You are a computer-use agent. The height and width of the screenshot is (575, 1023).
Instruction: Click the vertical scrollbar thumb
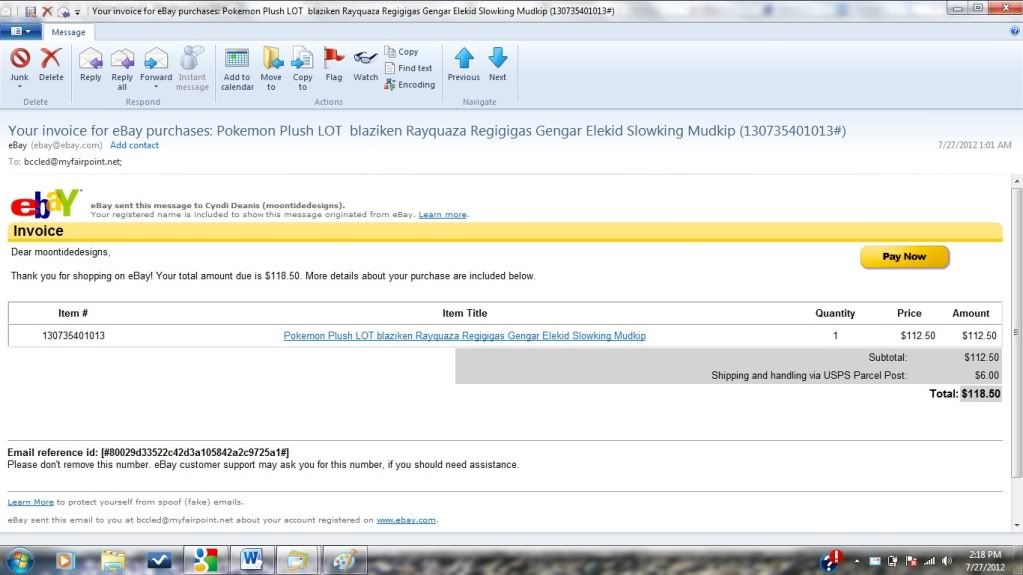(1016, 332)
